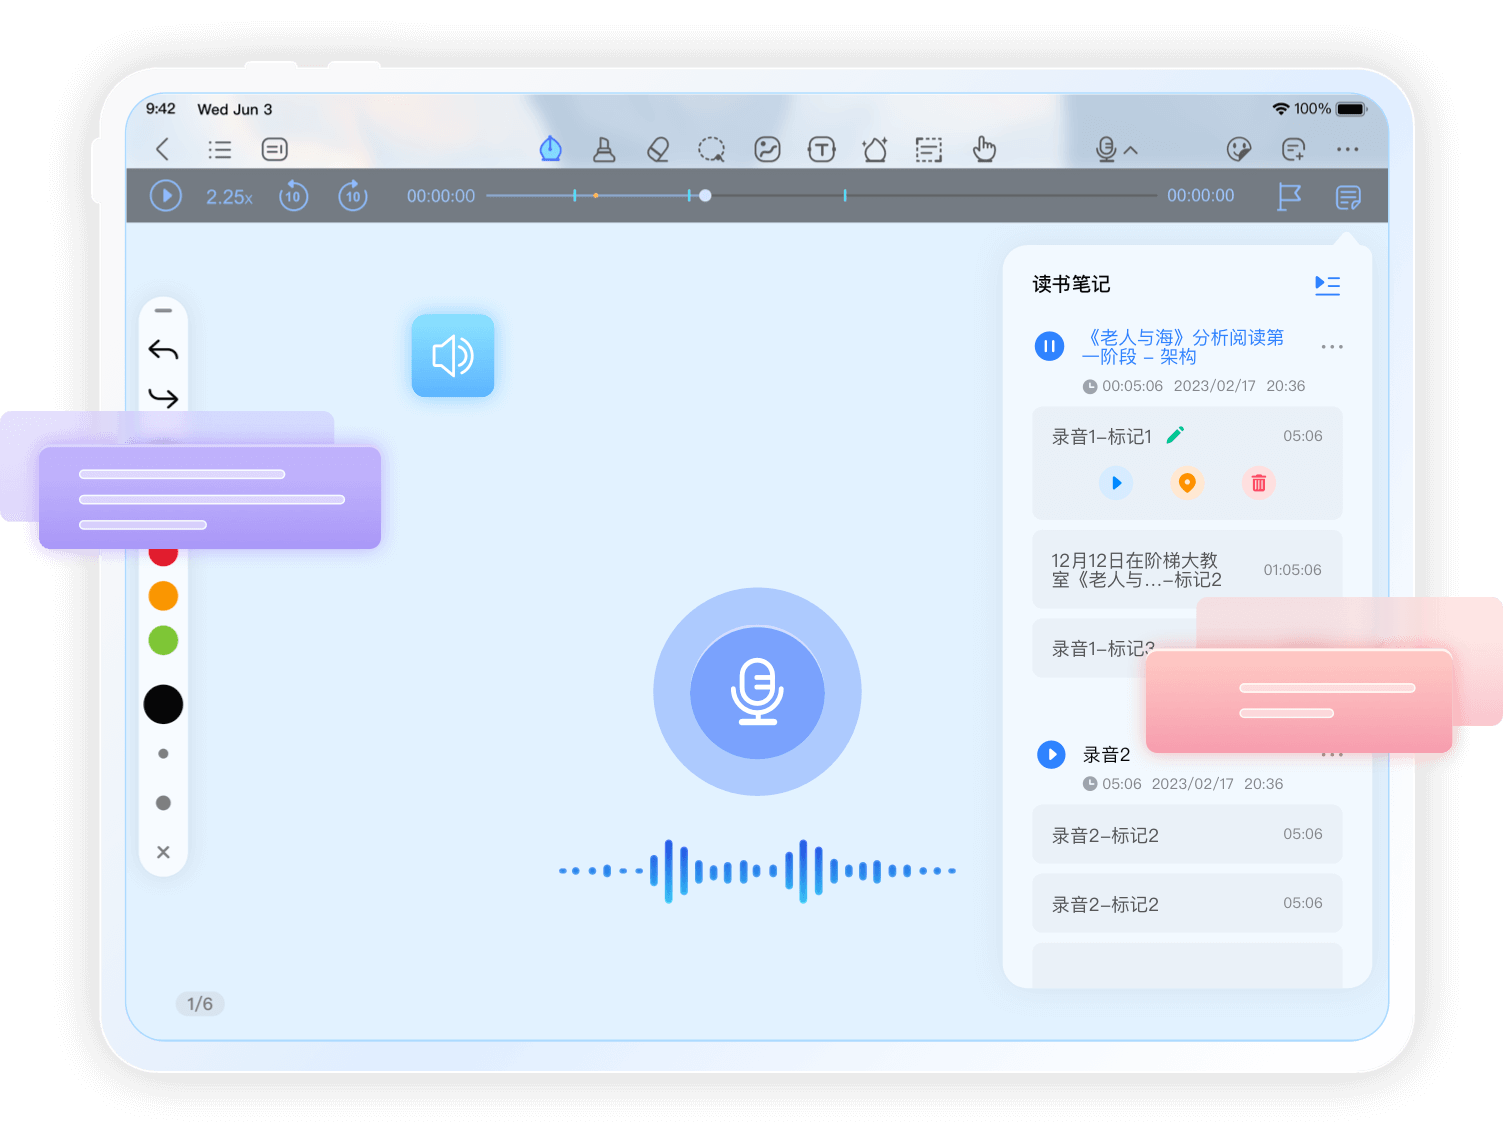The image size is (1503, 1134).
Task: Pick the orange color swatch
Action: (163, 596)
